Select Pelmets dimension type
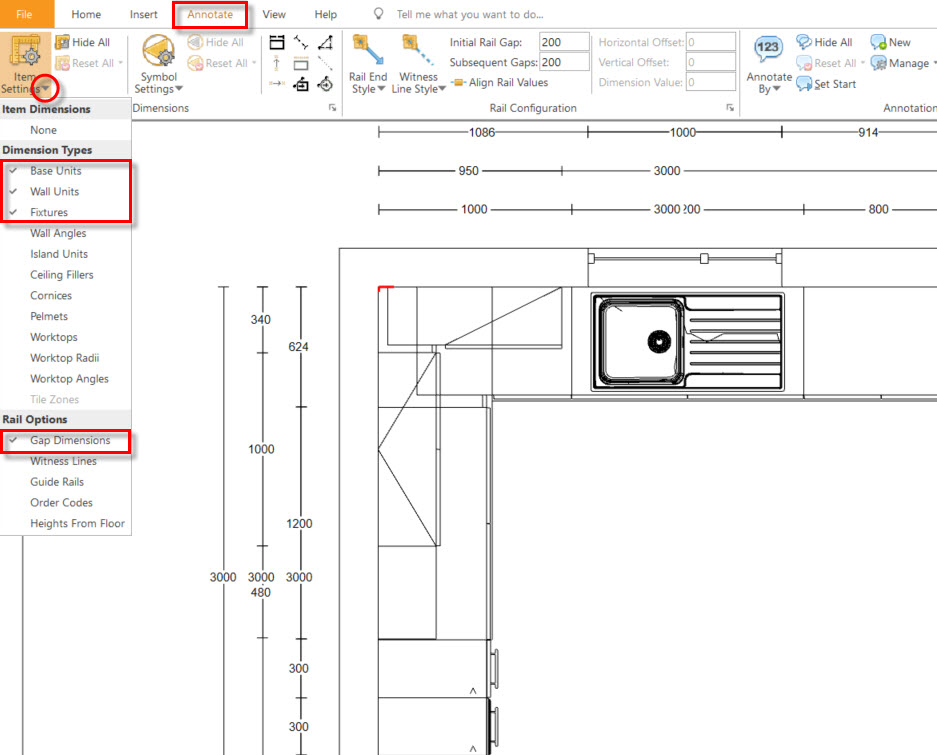Screen dimensions: 937x755 [66, 316]
